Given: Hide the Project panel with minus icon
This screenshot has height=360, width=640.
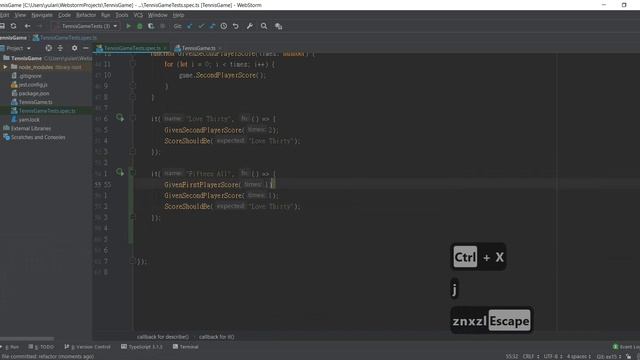Looking at the screenshot, I should tap(86, 48).
